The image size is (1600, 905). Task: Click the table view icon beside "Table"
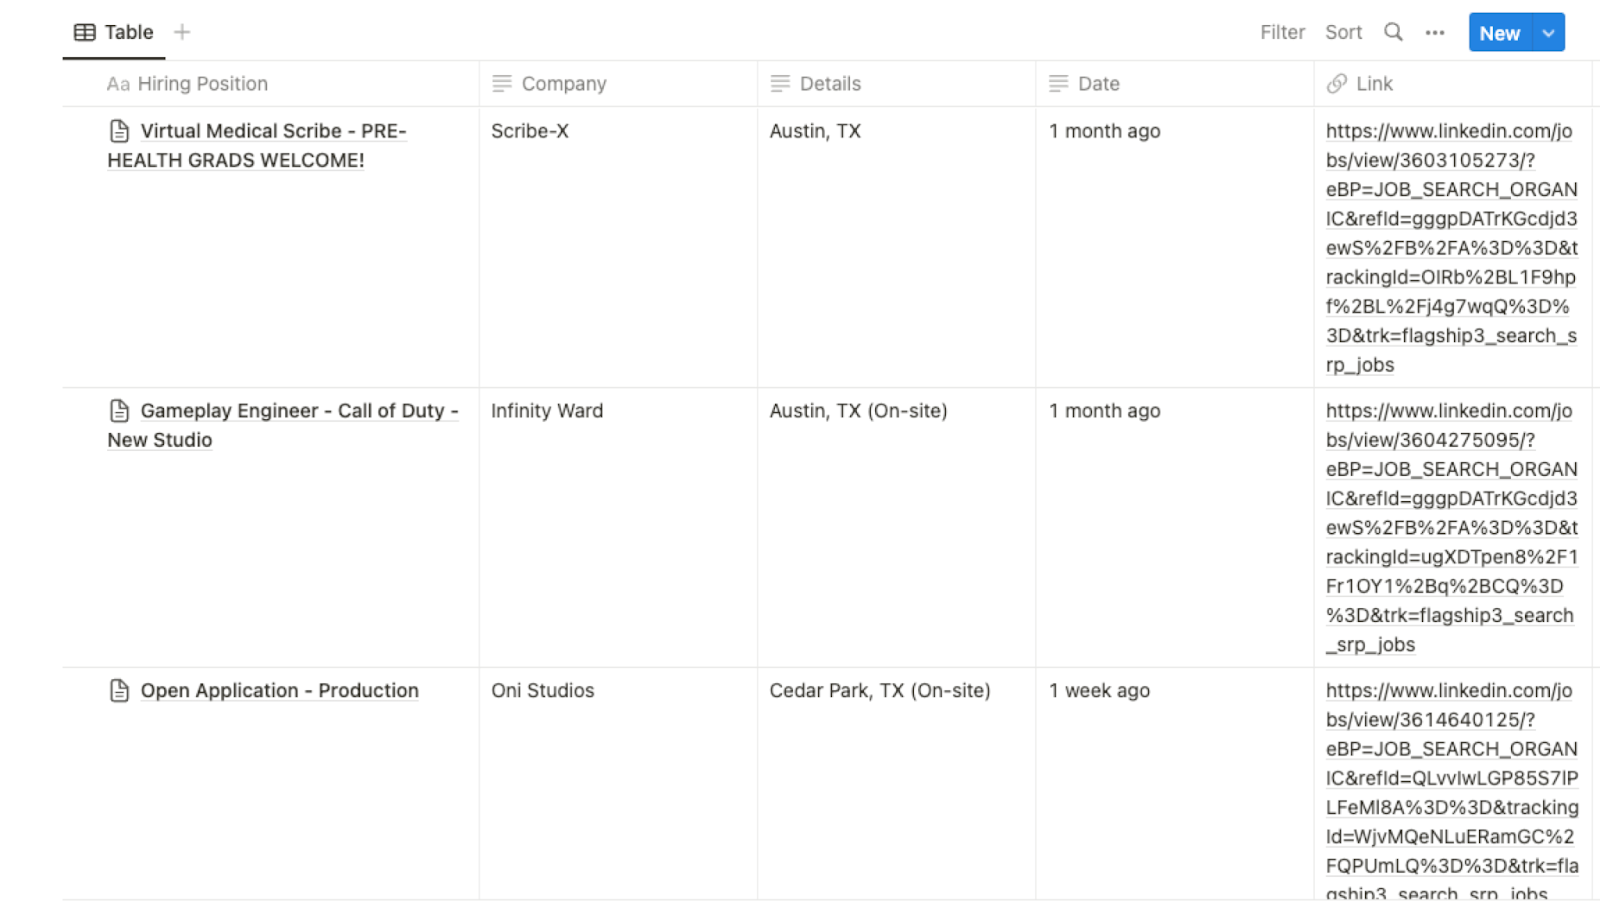83,31
